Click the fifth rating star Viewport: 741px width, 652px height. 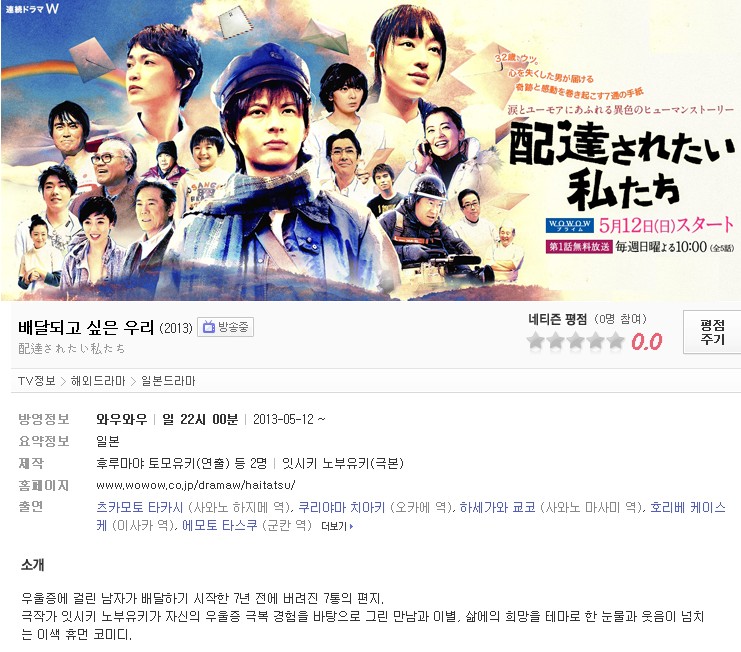click(615, 340)
